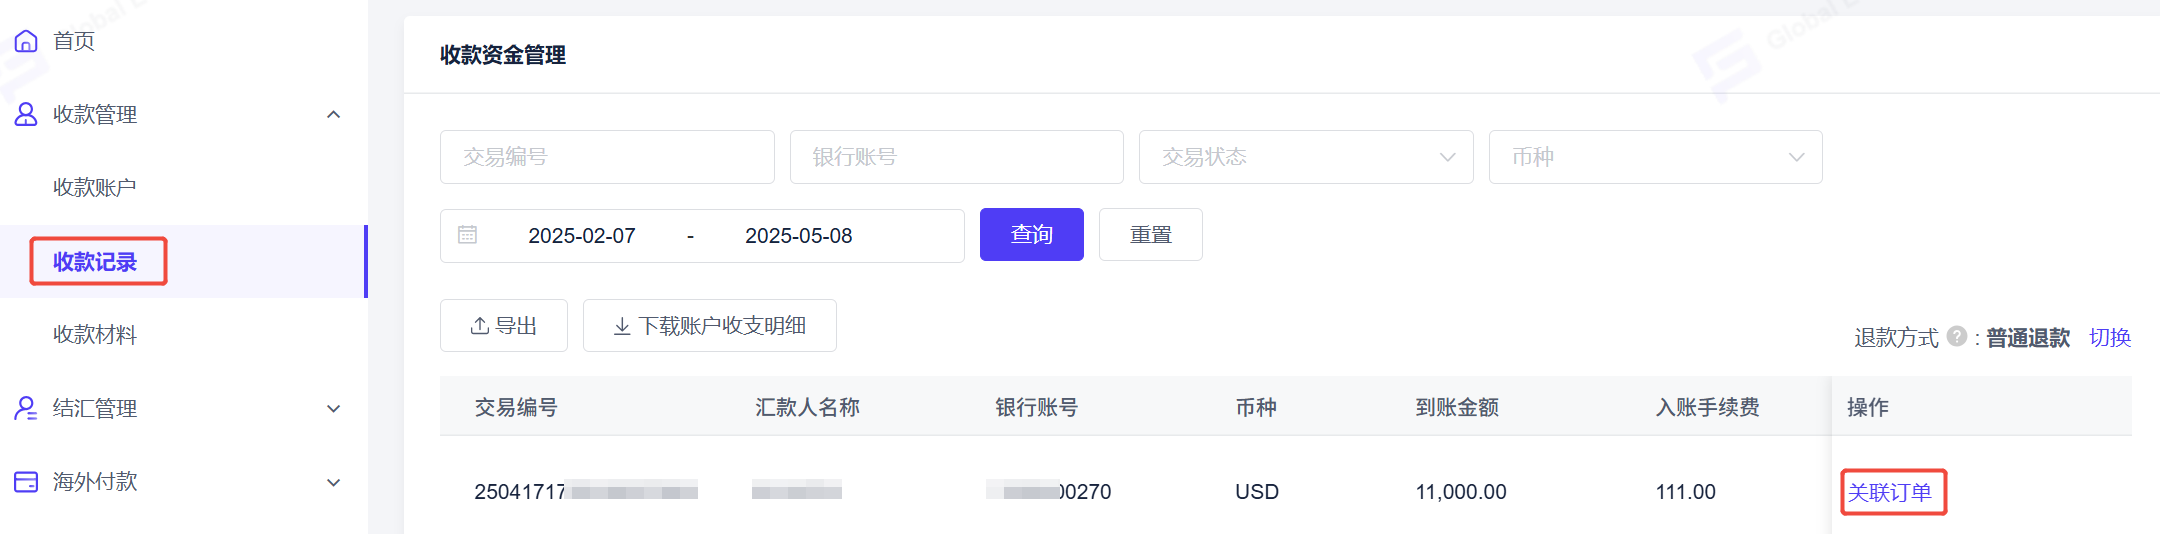Open the 币种 dropdown
Image resolution: width=2160 pixels, height=534 pixels.
(1655, 157)
